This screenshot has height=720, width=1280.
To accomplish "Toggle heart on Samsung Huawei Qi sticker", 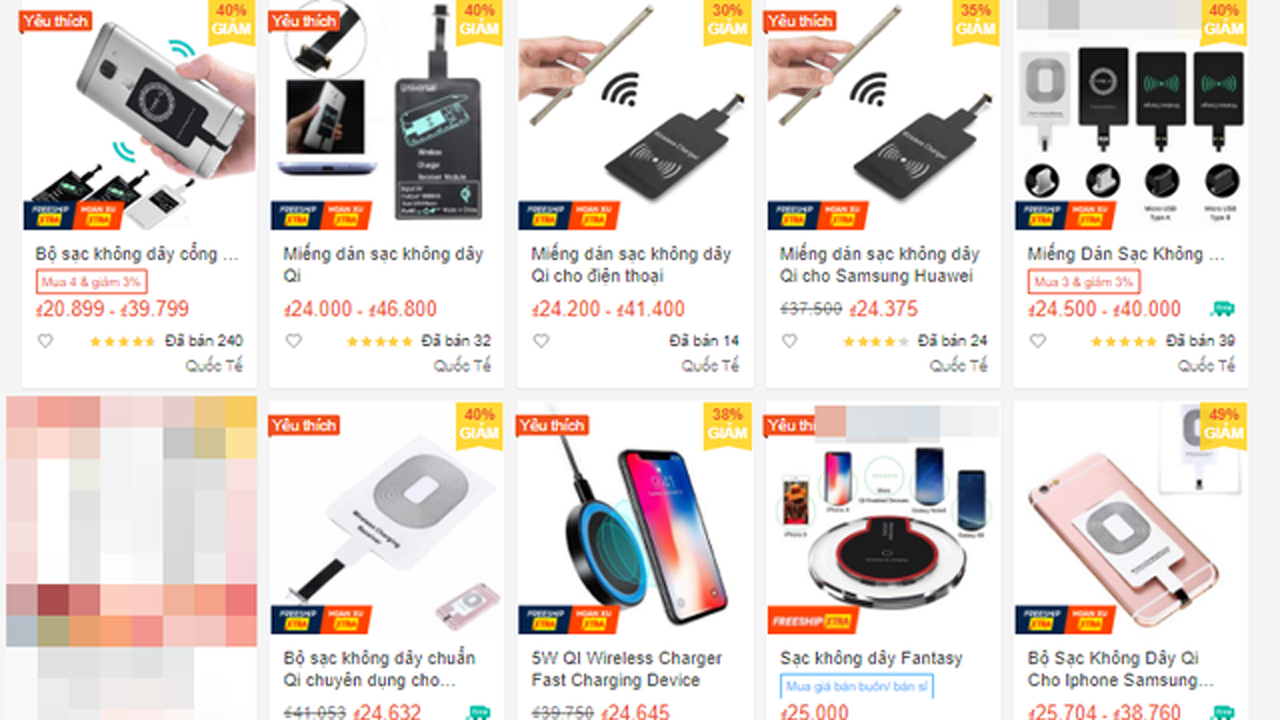I will [789, 341].
